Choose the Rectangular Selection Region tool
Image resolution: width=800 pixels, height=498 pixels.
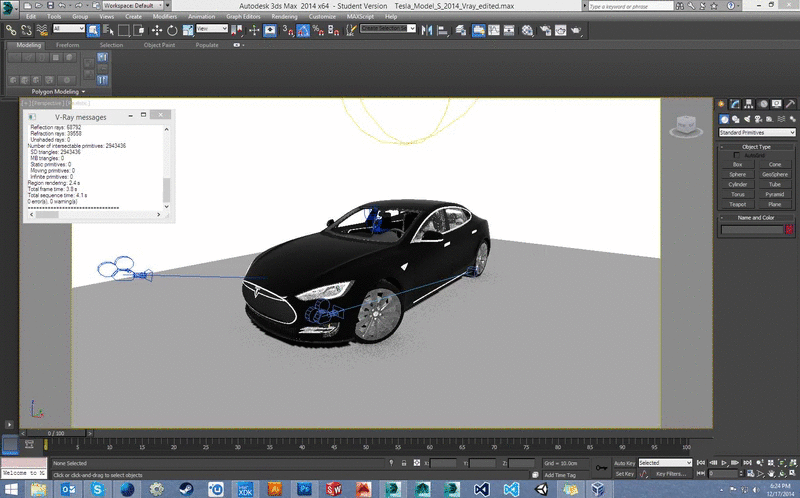click(123, 30)
